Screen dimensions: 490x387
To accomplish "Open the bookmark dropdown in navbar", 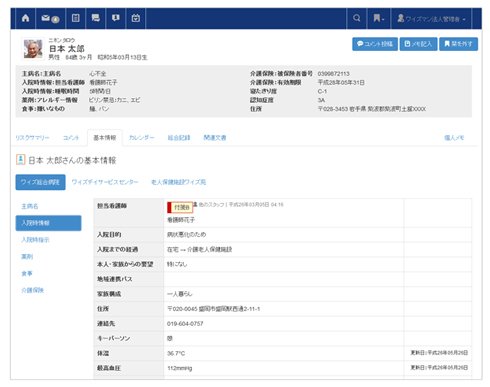I will point(378,18).
